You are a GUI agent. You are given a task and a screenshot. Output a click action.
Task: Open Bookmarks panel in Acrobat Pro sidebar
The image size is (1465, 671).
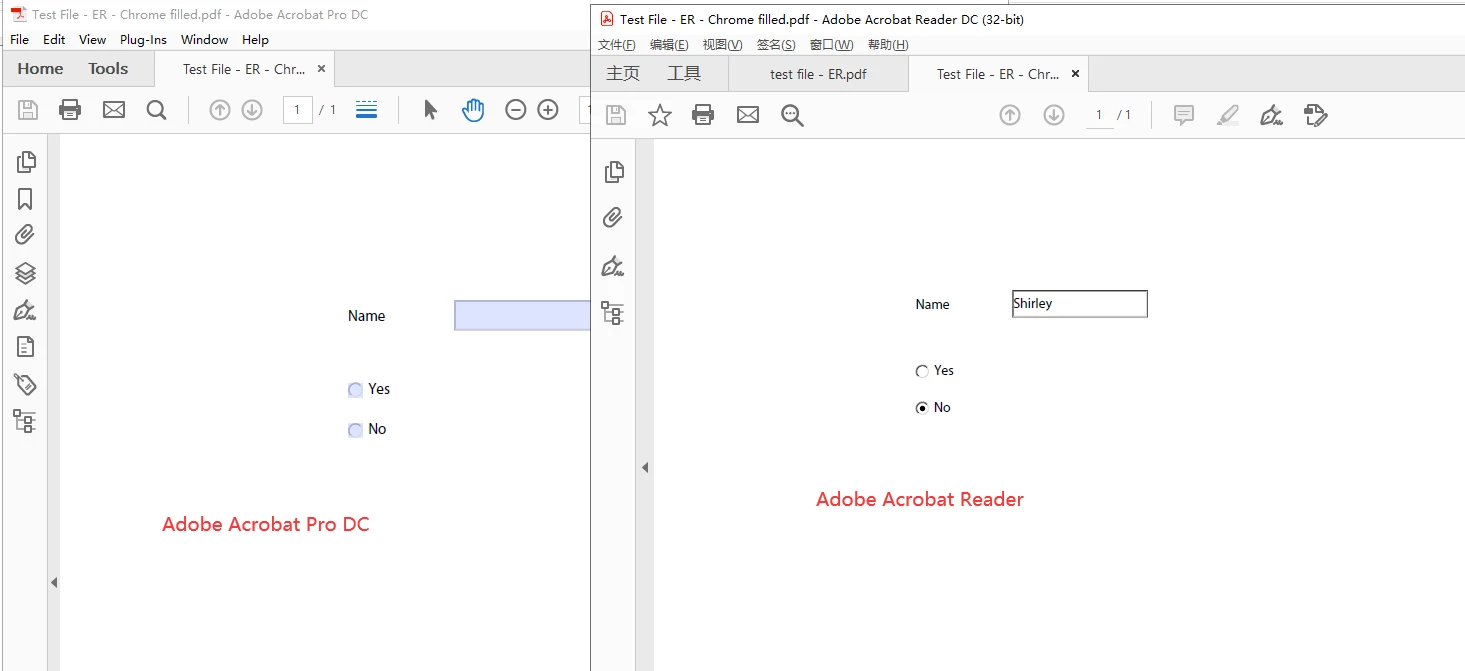click(x=25, y=199)
